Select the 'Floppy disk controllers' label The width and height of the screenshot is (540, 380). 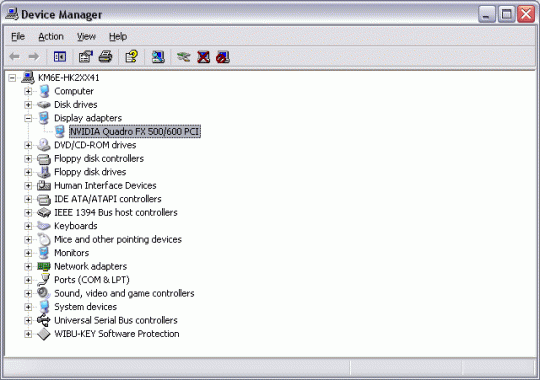99,158
